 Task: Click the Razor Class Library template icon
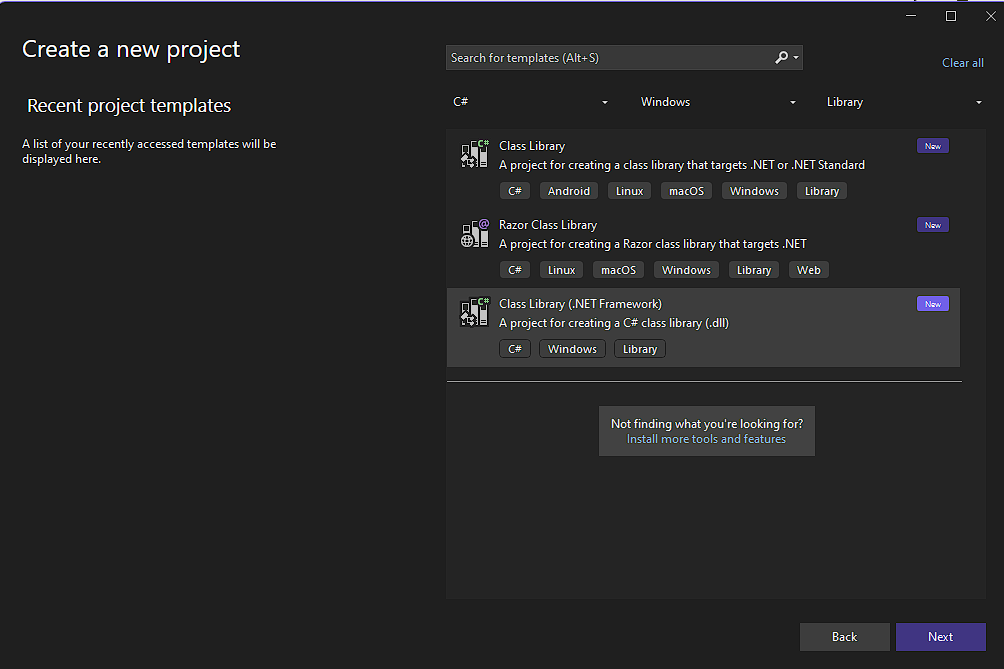[x=474, y=233]
